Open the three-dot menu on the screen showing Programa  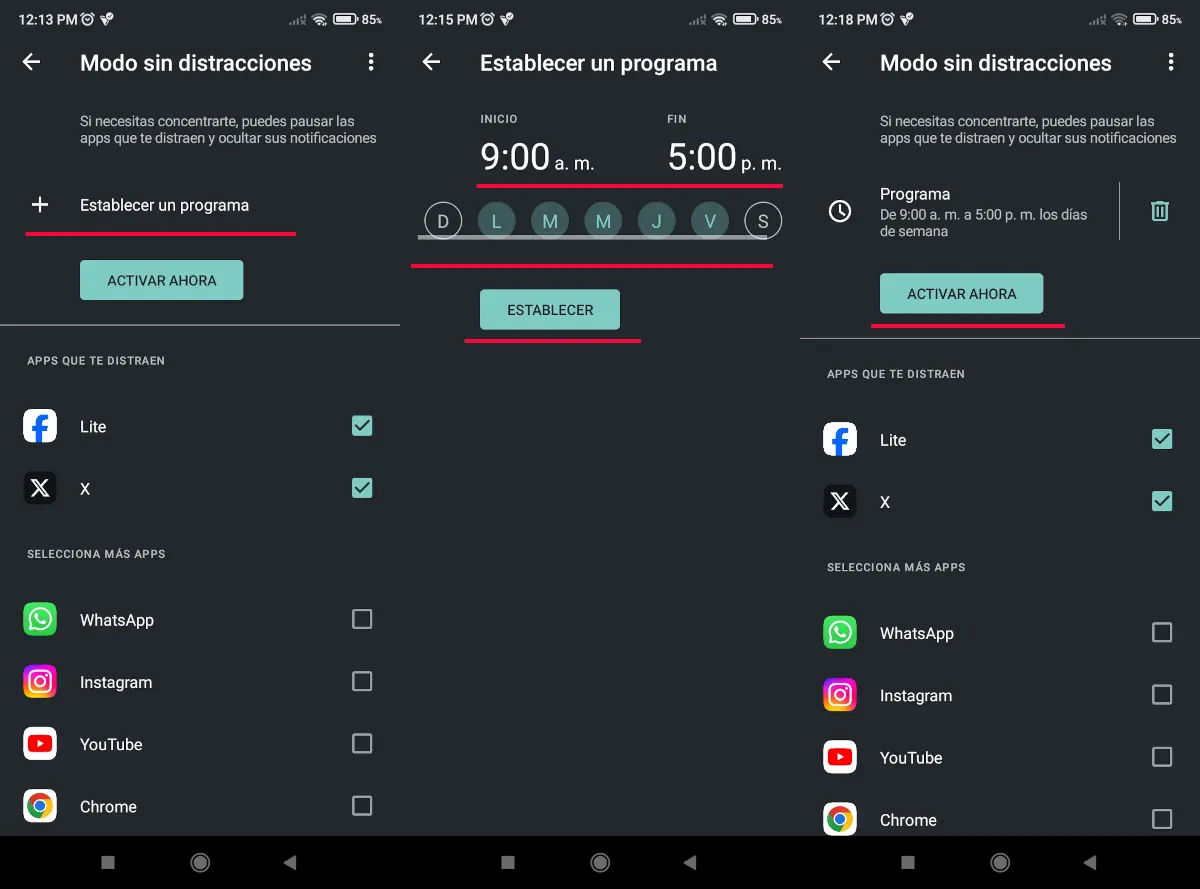(1171, 62)
